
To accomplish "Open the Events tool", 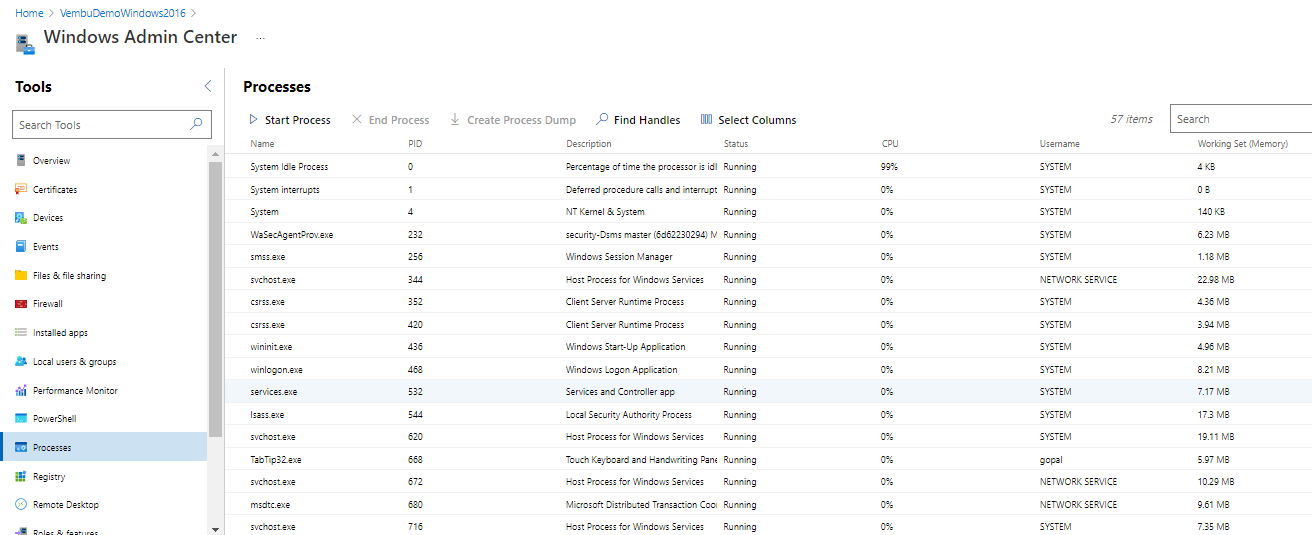I will coord(46,246).
